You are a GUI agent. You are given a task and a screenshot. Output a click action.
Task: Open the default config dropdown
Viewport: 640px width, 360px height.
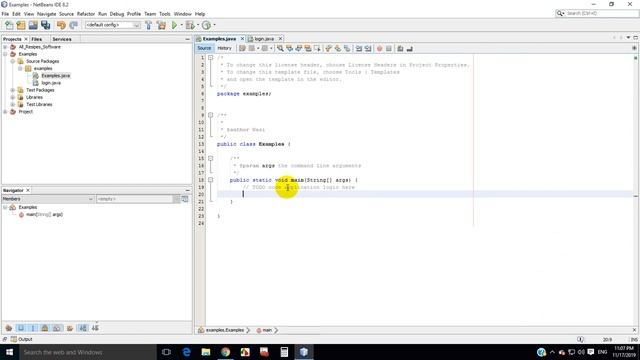[x=112, y=25]
